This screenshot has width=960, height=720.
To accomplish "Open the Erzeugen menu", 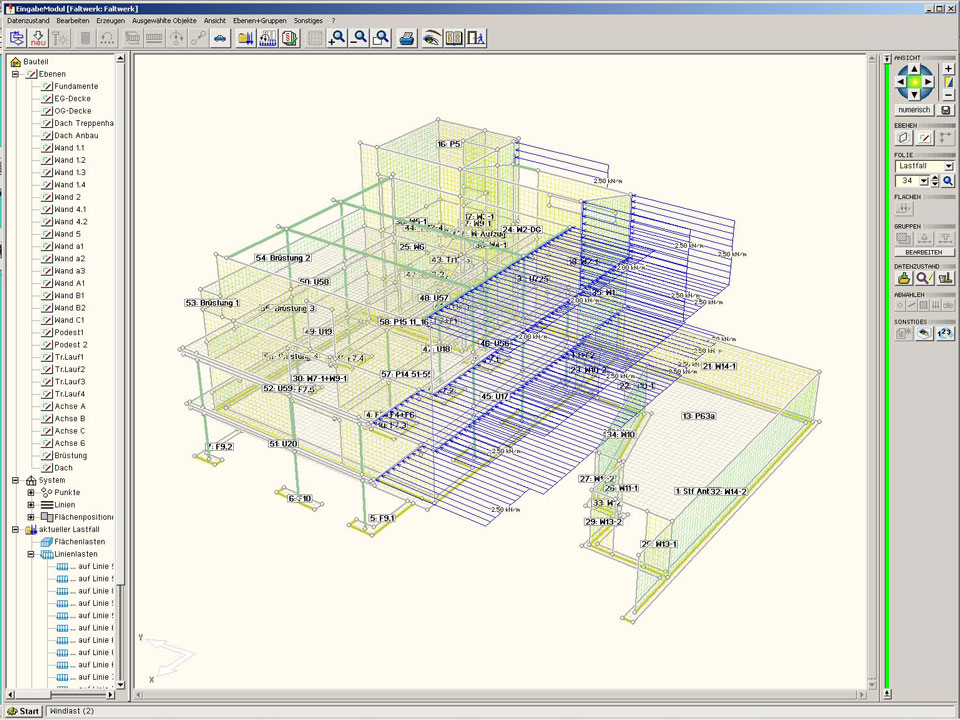I will pos(110,20).
